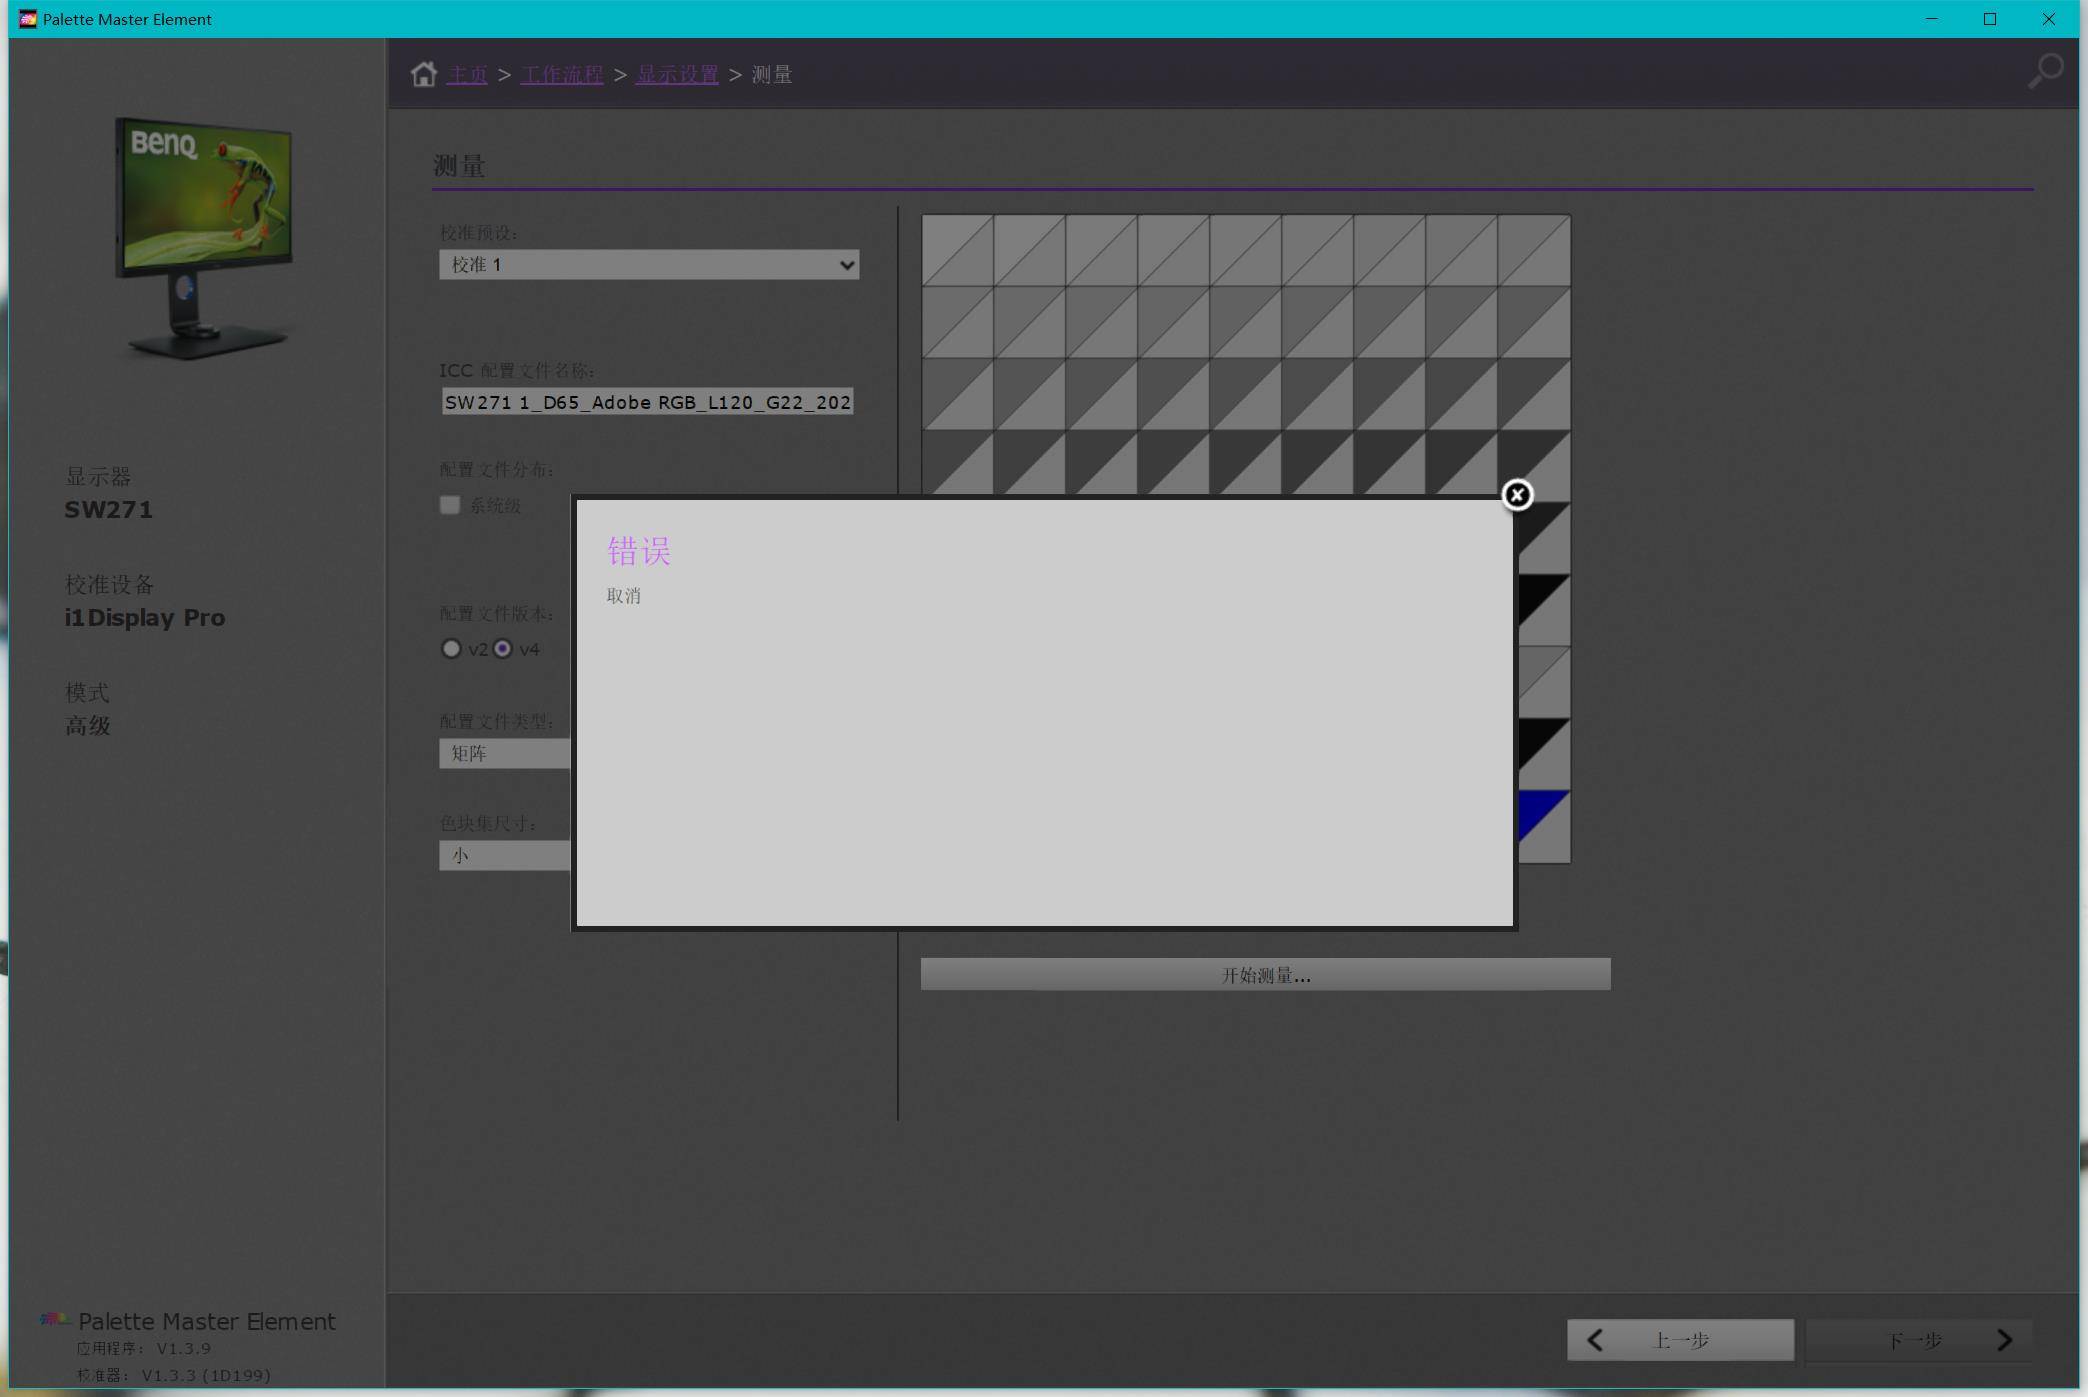Open the search magnifier icon
This screenshot has height=1397, width=2088.
coord(2045,71)
